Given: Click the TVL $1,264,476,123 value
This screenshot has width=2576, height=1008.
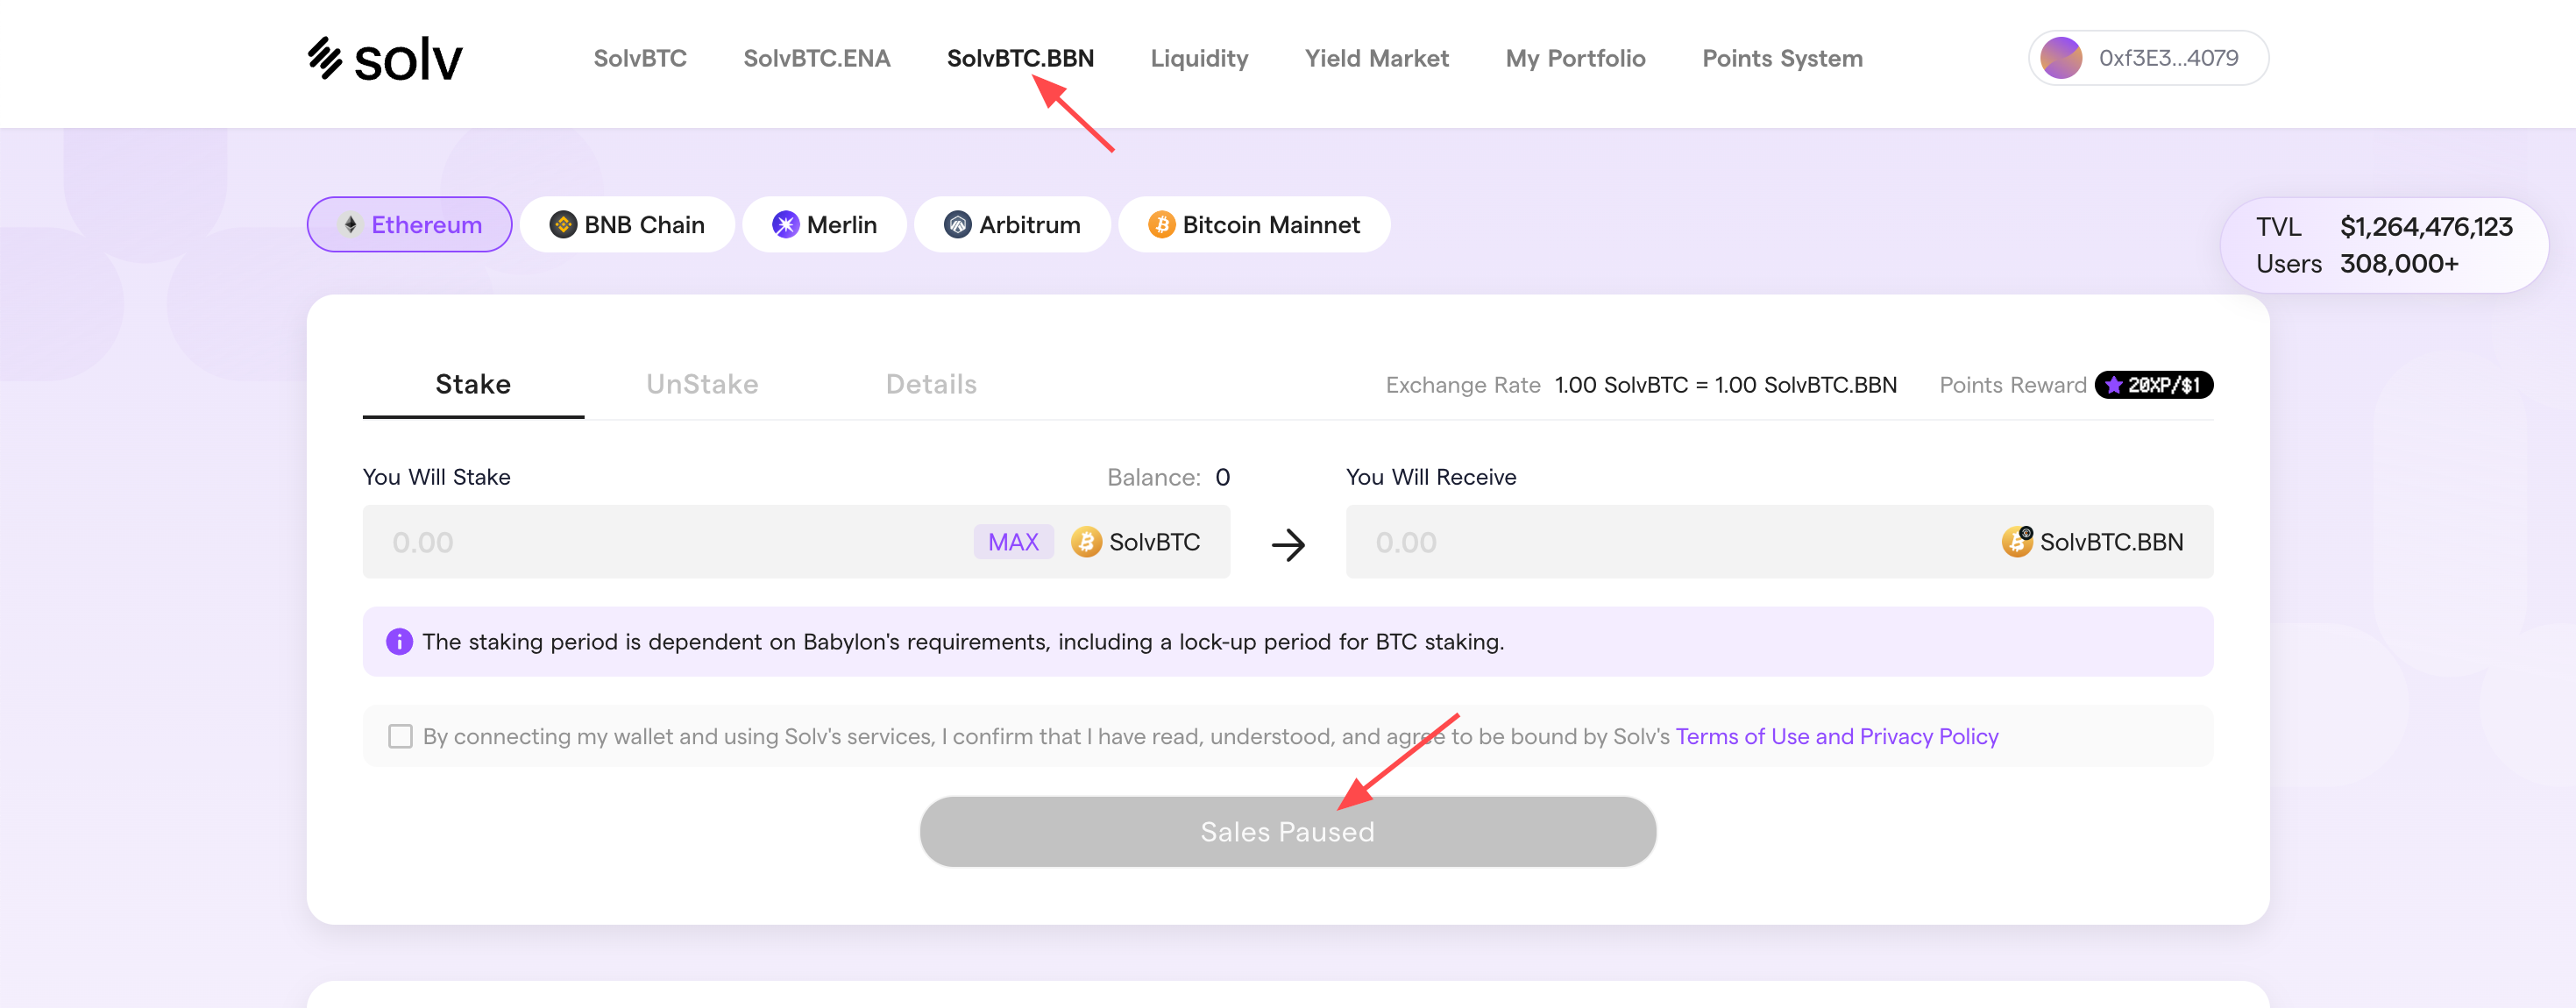Looking at the screenshot, I should [x=2425, y=227].
